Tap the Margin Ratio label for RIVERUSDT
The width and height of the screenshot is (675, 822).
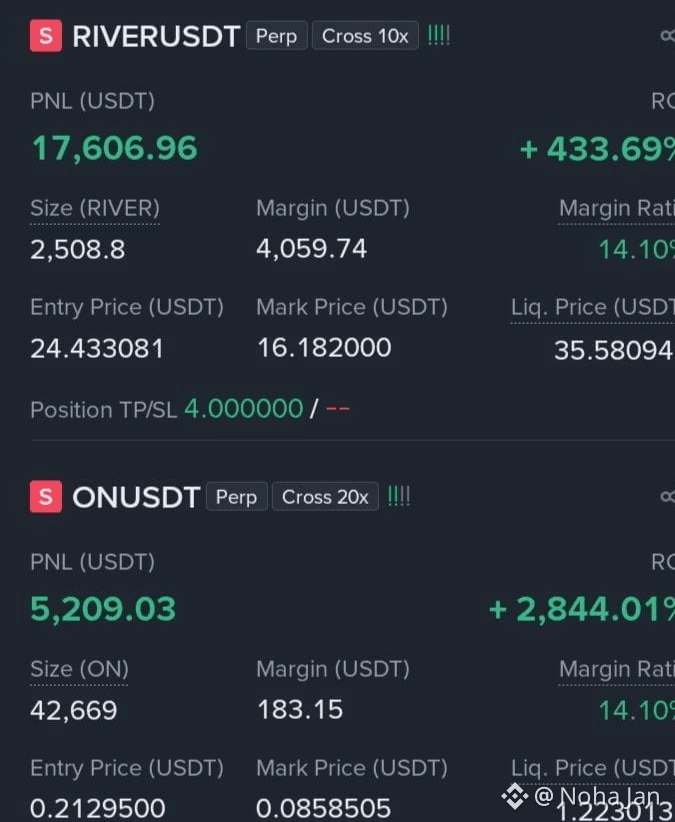[x=617, y=209]
